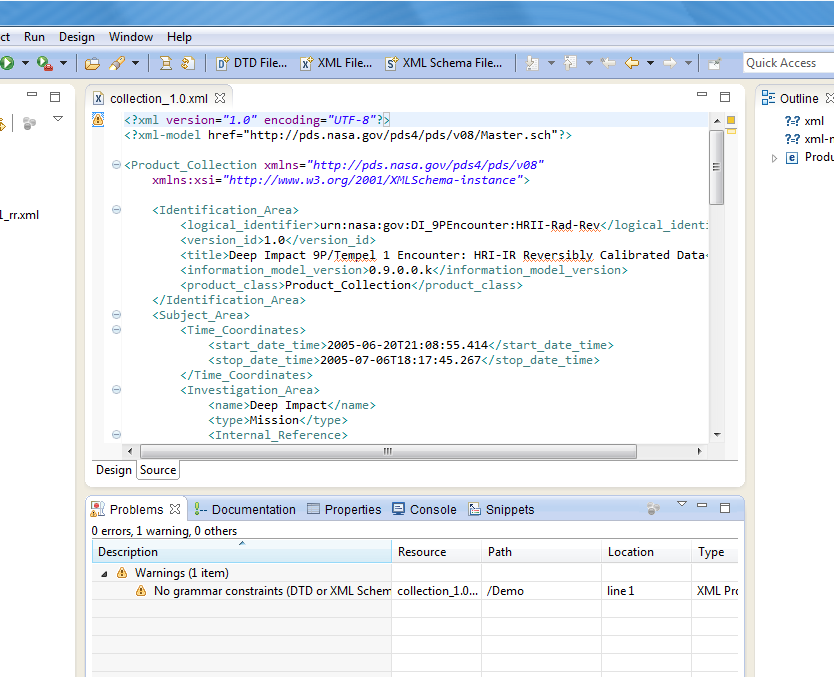The height and width of the screenshot is (677, 834).
Task: Select the collection_1.0.xml editor tab
Action: tap(159, 98)
